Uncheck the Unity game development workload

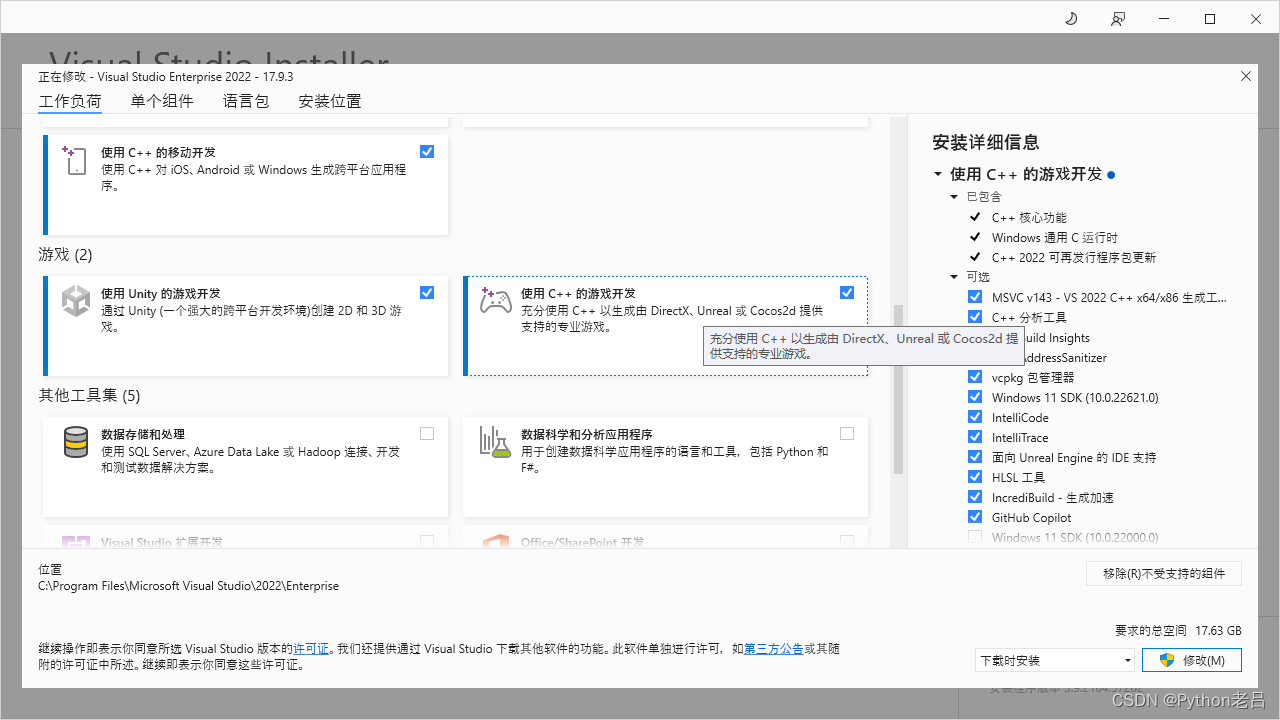(427, 293)
